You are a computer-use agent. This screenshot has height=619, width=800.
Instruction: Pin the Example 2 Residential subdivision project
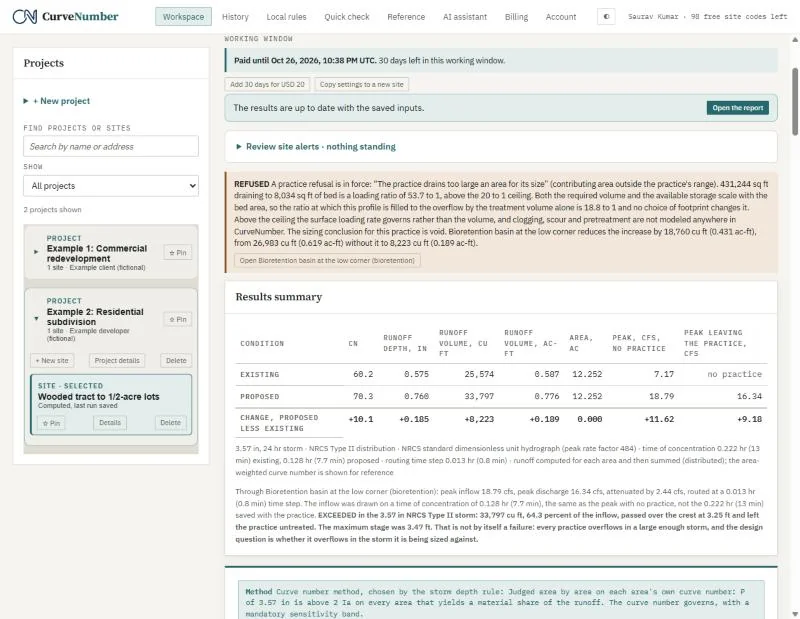(178, 319)
